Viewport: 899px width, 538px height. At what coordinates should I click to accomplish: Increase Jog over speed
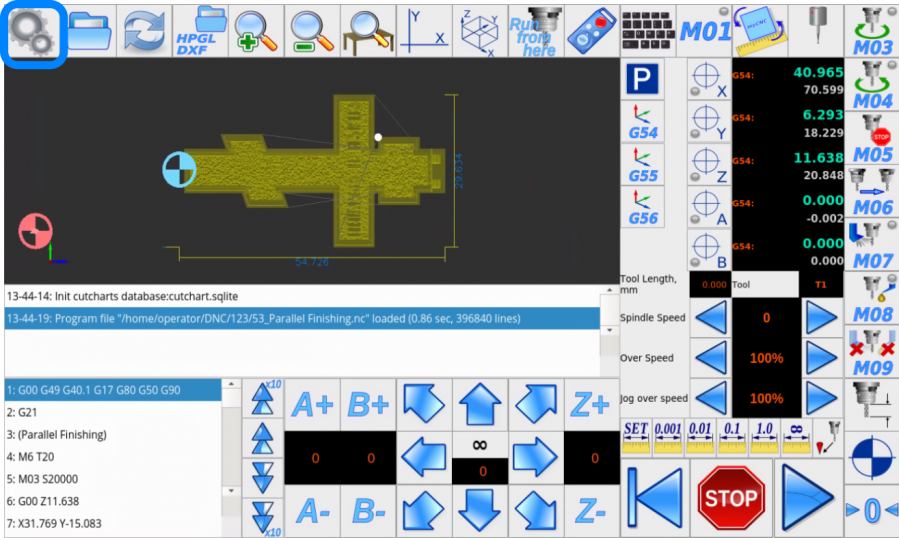(822, 397)
